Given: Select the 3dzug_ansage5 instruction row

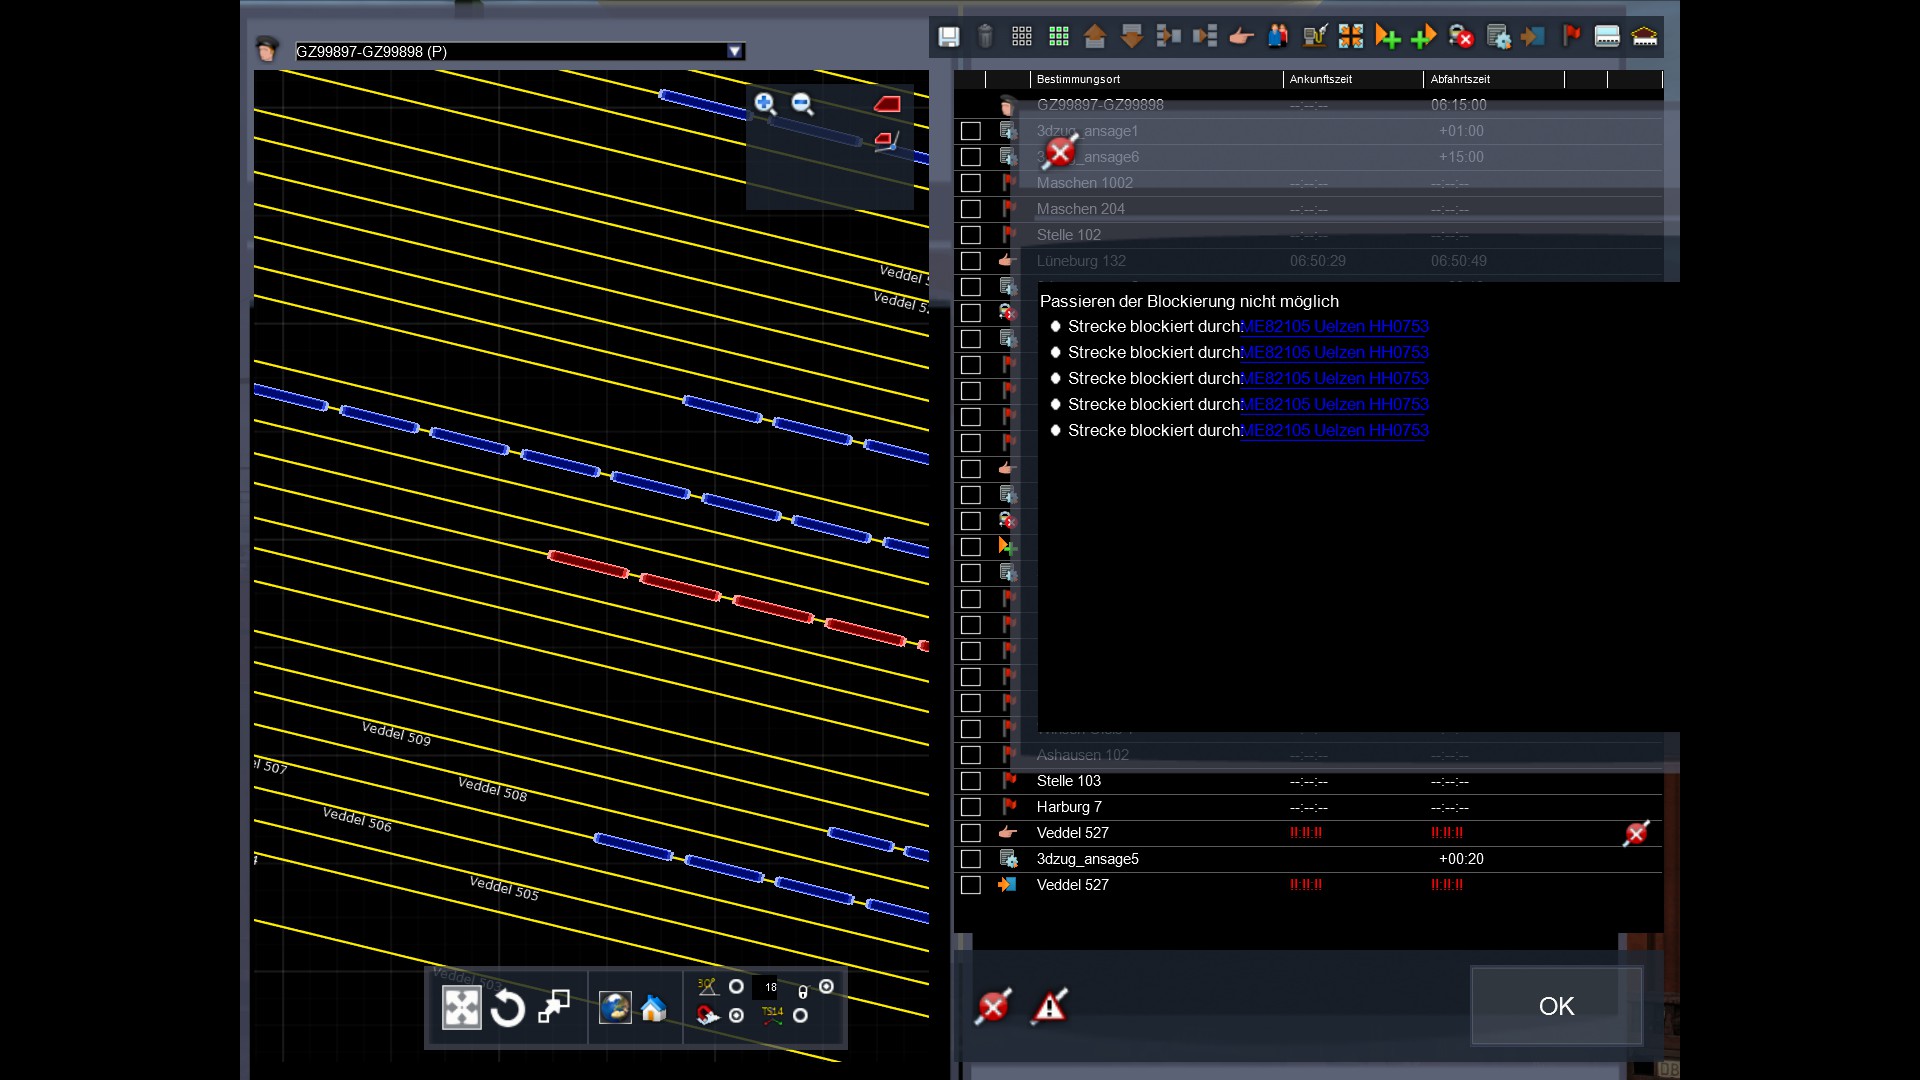Looking at the screenshot, I should (1308, 859).
